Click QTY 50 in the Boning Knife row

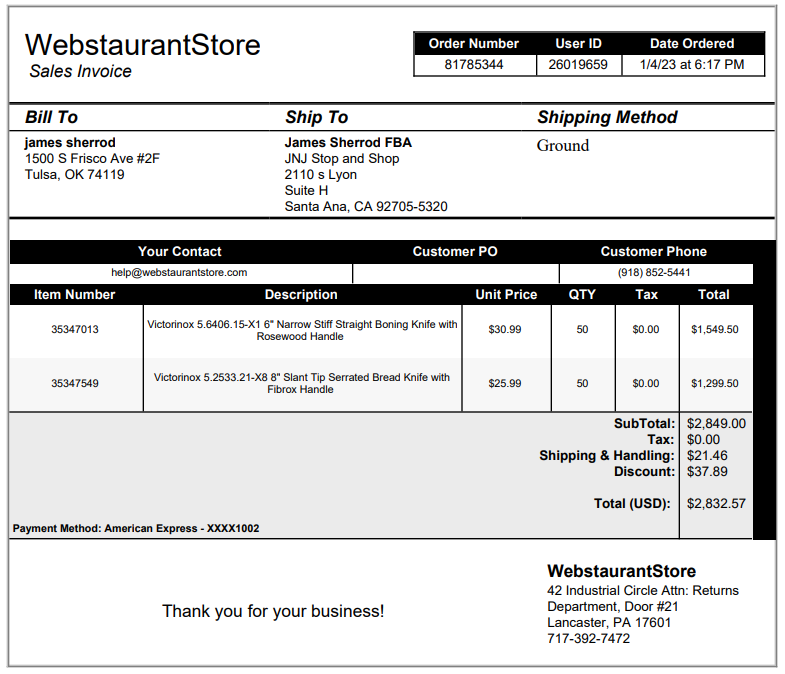tap(582, 329)
